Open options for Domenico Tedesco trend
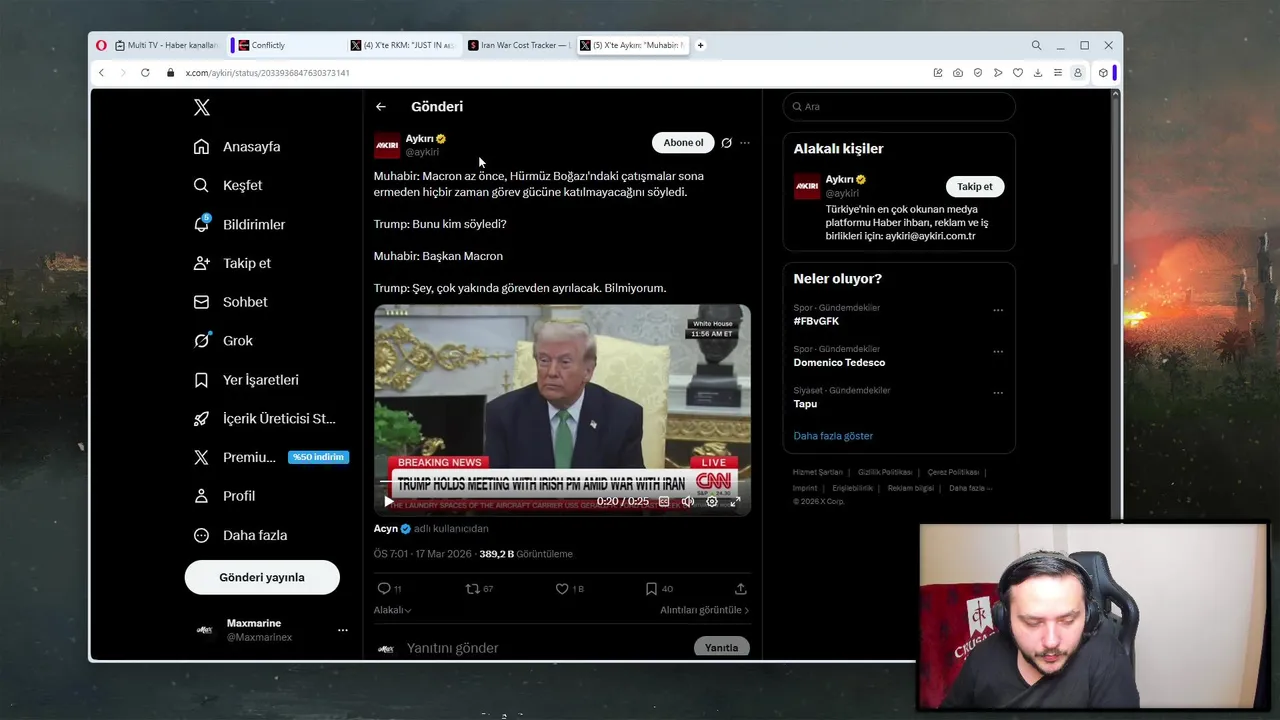Screen dimensions: 1280x720 998,352
